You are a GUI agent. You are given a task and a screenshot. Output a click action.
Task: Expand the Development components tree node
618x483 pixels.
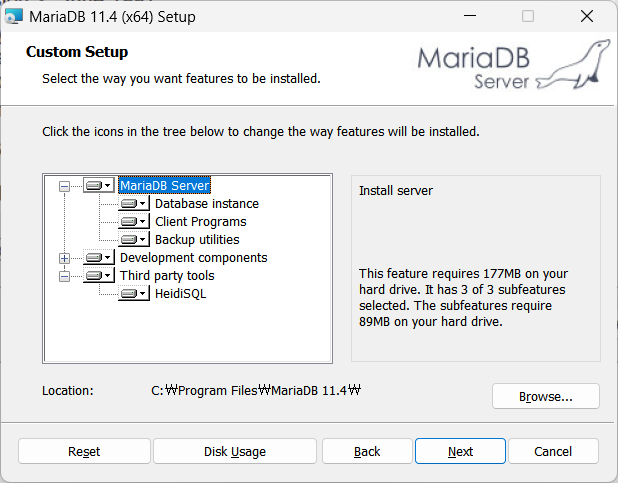[x=64, y=258]
